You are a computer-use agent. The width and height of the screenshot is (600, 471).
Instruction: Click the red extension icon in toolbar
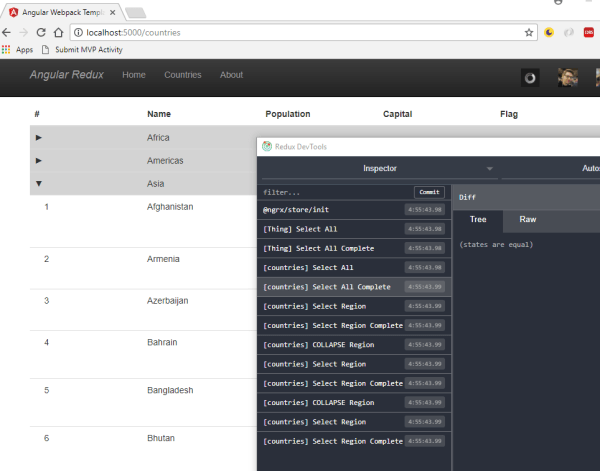click(589, 32)
